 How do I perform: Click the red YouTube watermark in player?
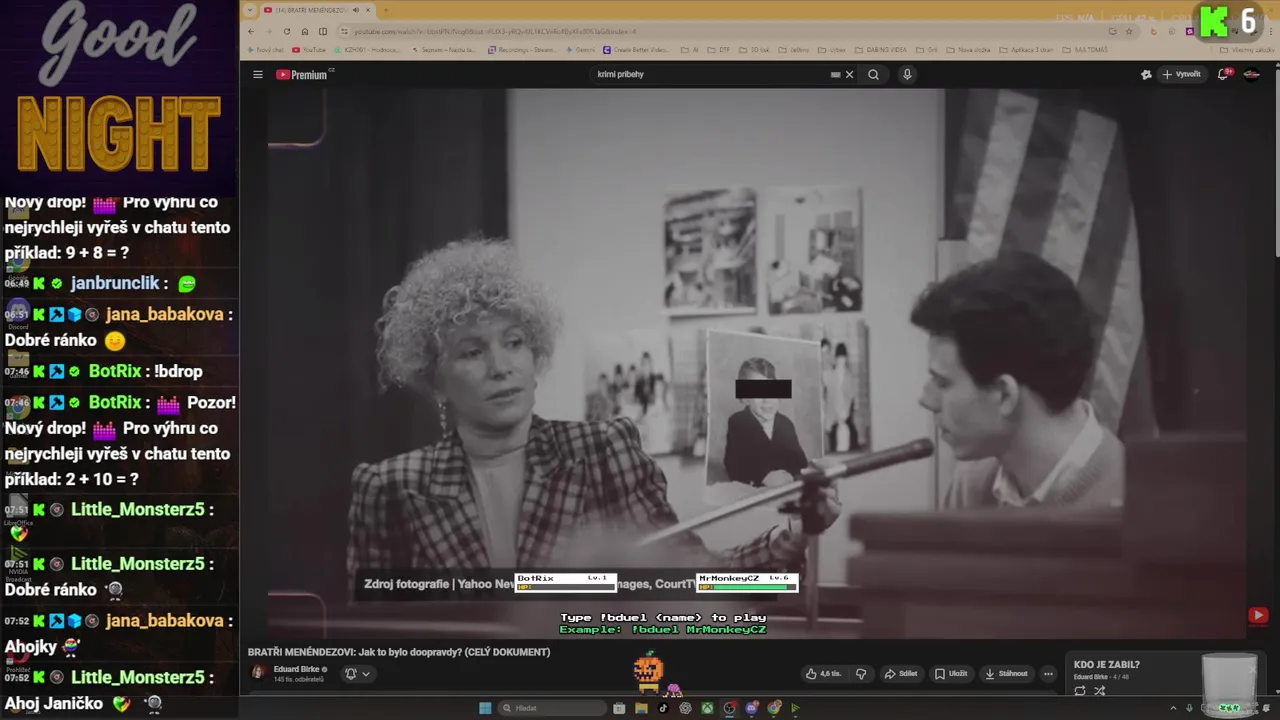(1258, 616)
